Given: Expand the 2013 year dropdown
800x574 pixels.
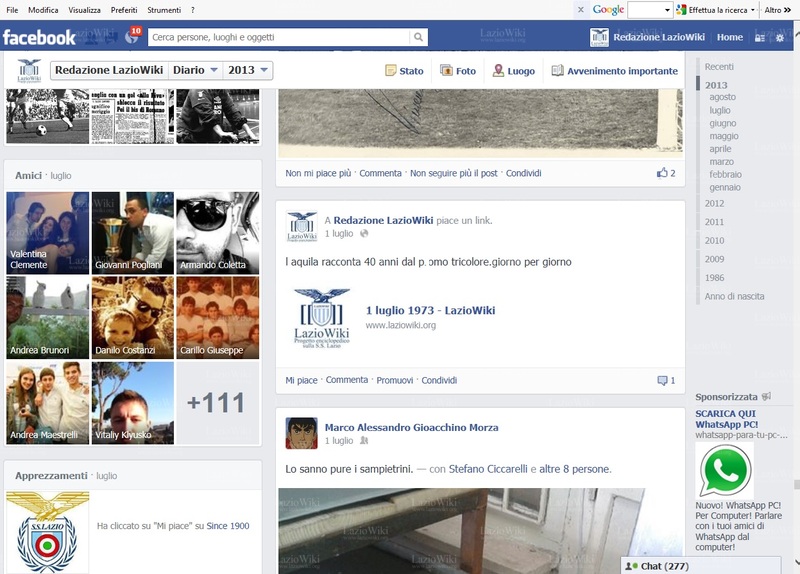Looking at the screenshot, I should (x=248, y=70).
